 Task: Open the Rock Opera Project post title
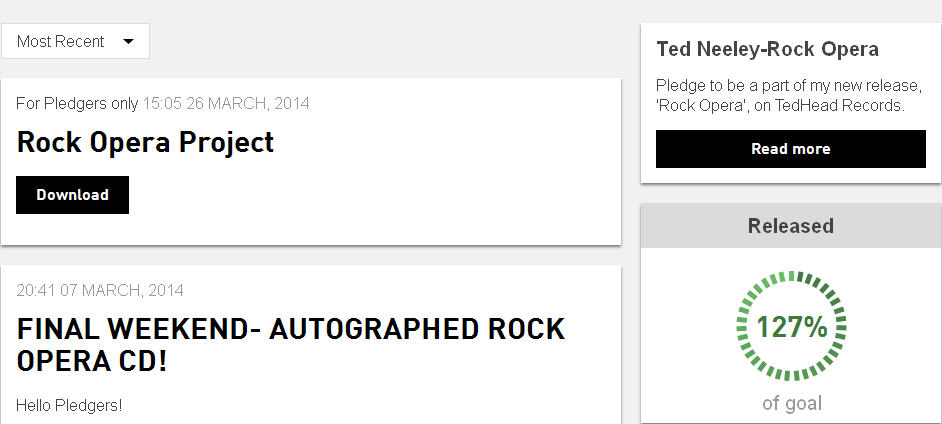click(x=145, y=143)
